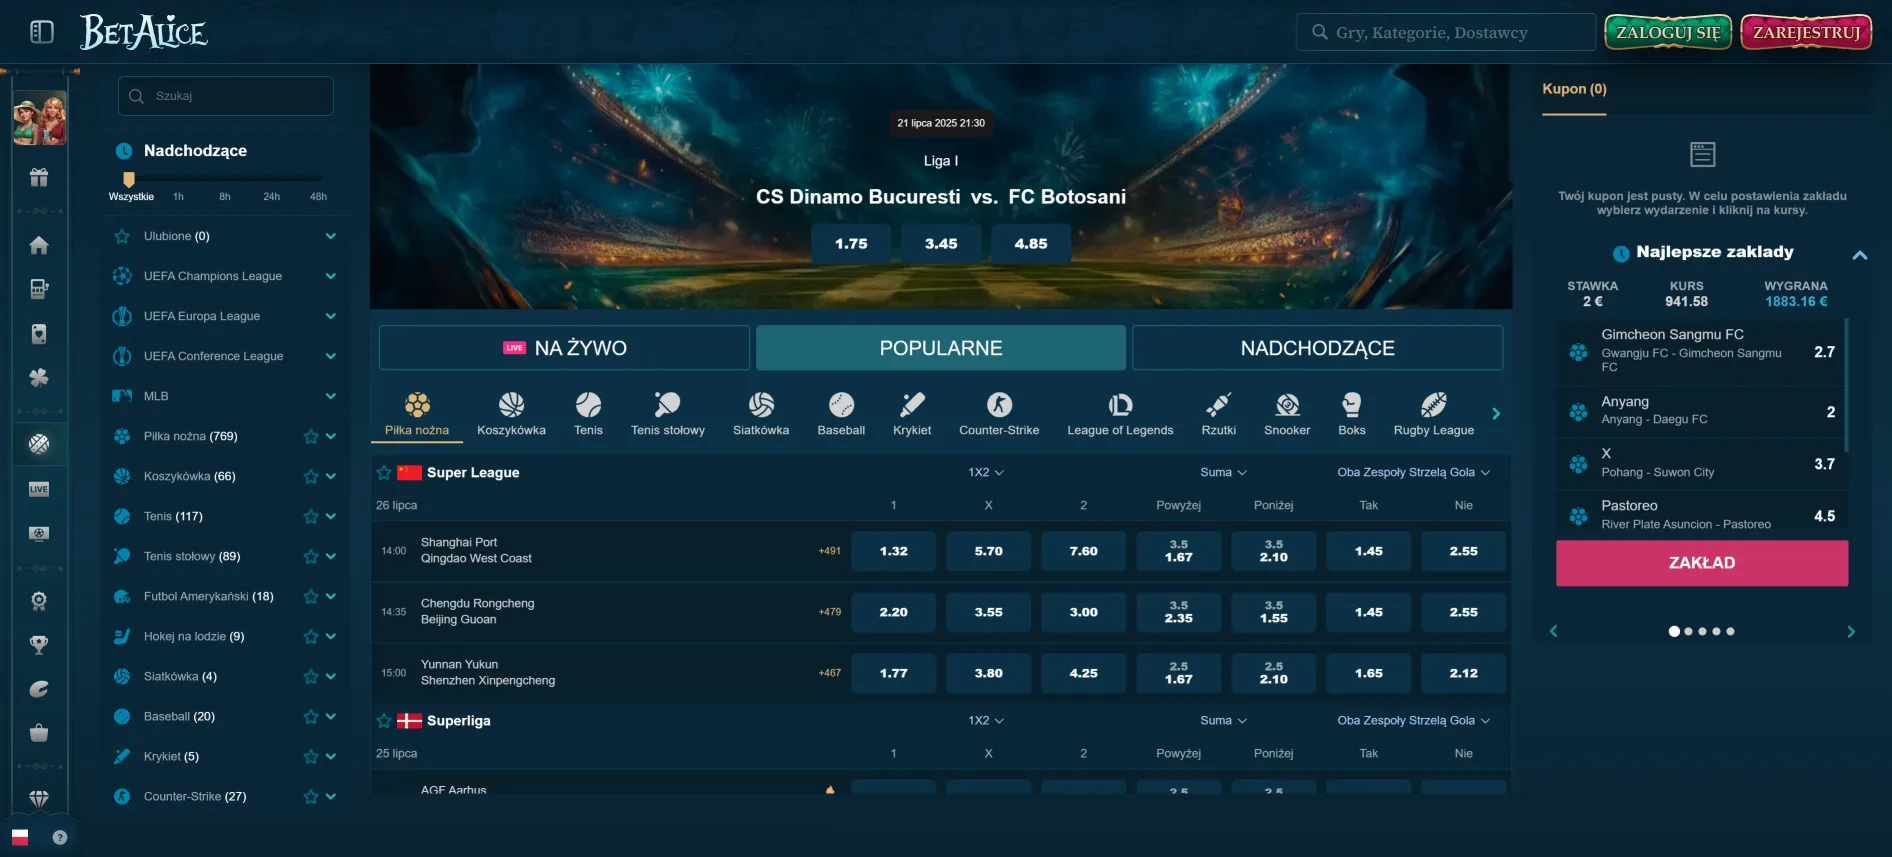Open the slot machine icon in left rail
1892x857 pixels.
pyautogui.click(x=39, y=289)
